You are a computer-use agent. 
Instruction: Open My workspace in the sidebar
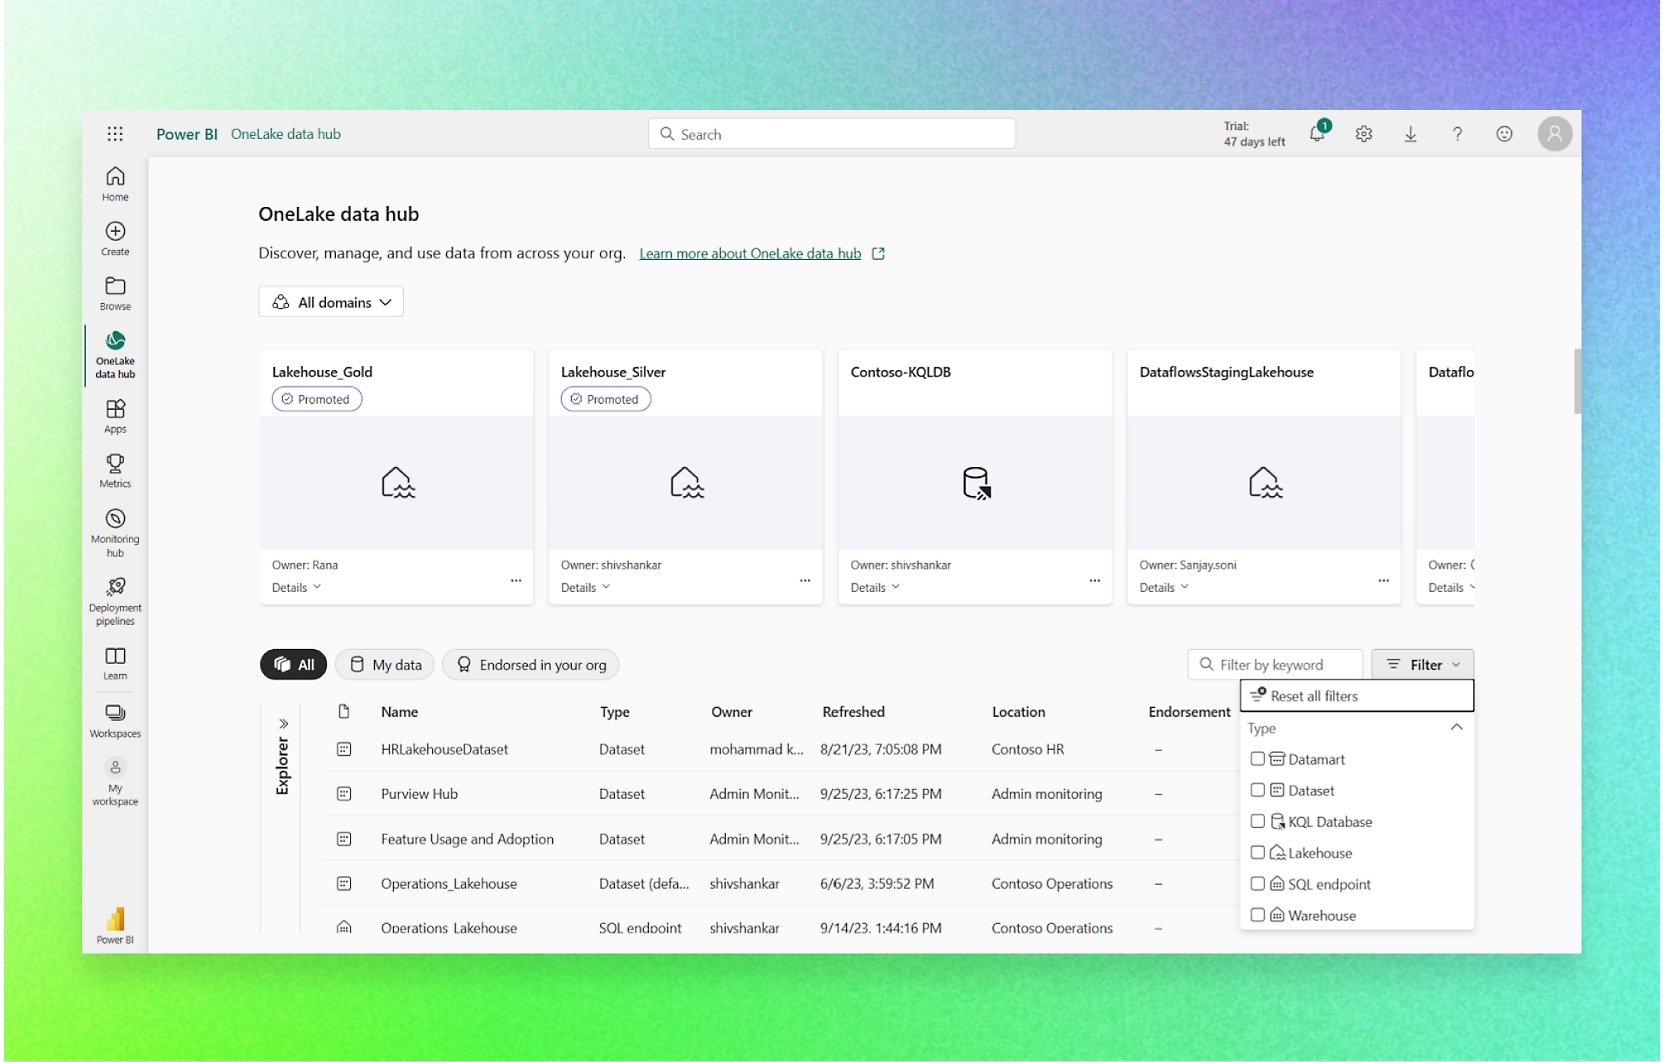pyautogui.click(x=115, y=781)
